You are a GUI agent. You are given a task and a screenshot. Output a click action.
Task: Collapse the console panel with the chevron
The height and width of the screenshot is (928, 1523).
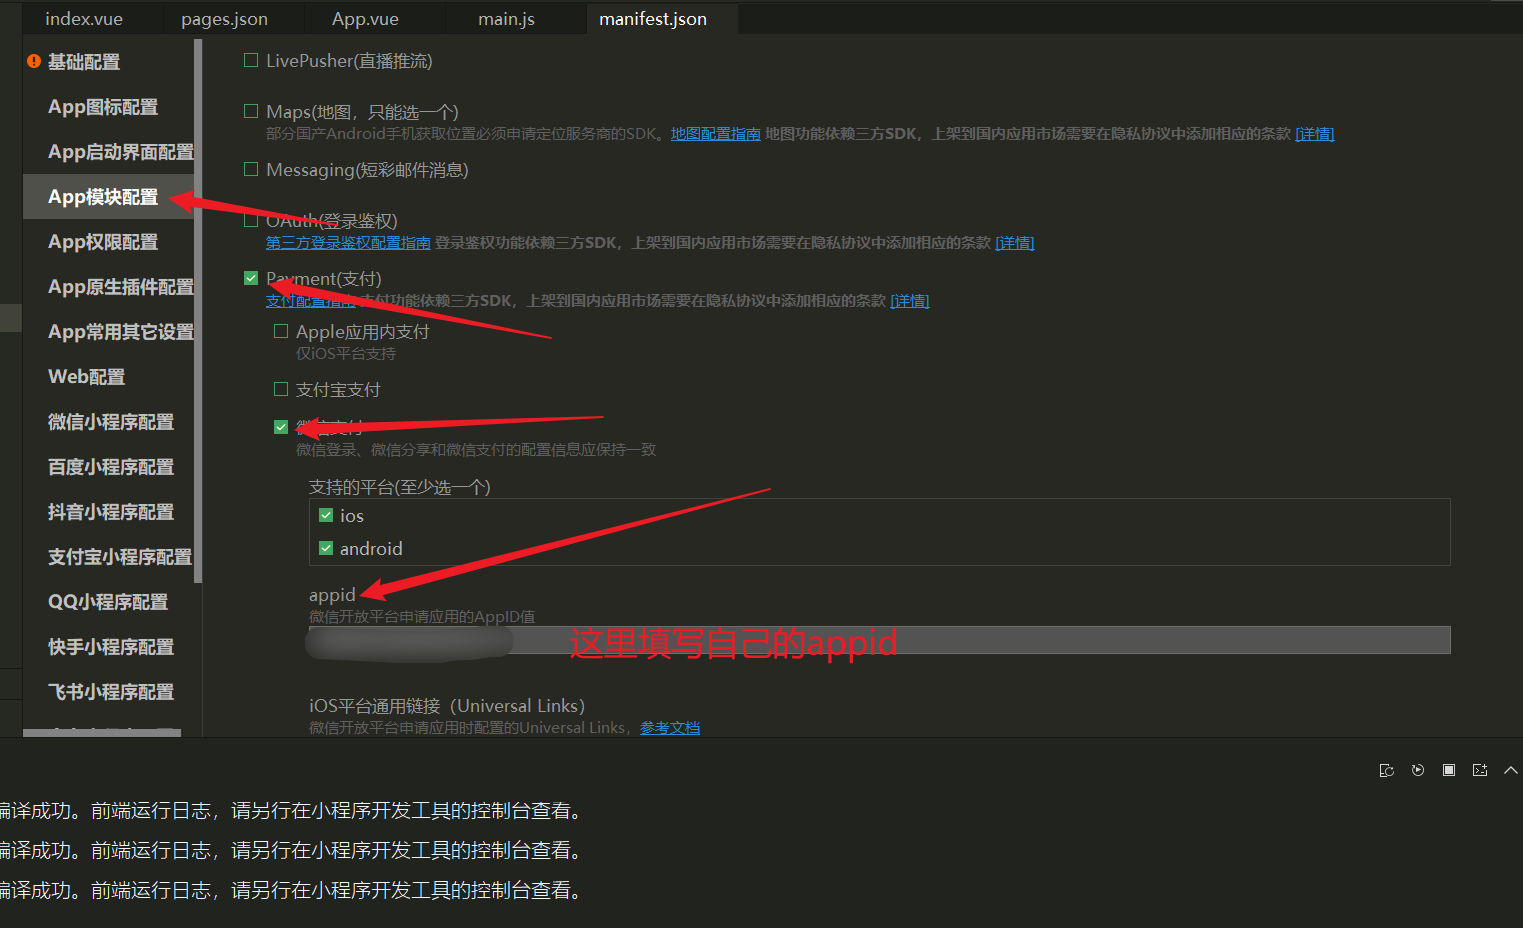[1510, 770]
